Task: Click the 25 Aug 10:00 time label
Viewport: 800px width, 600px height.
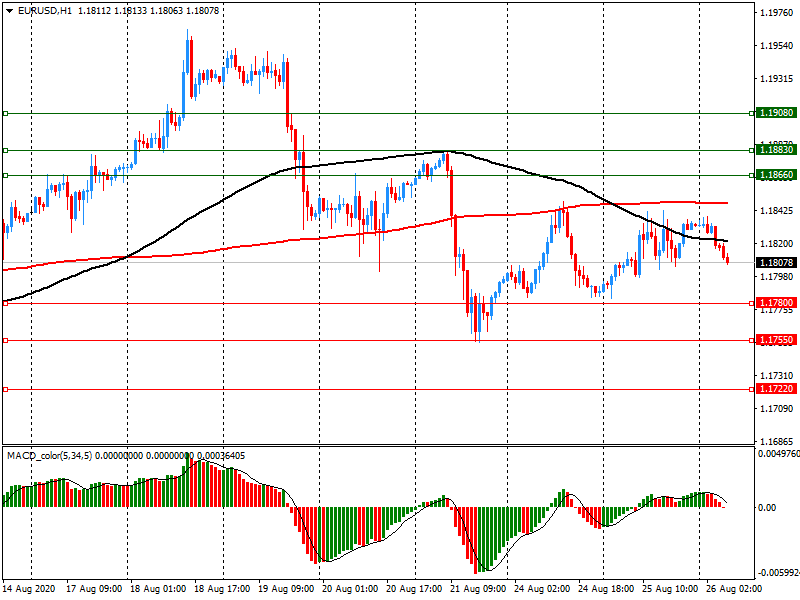Action: click(670, 589)
